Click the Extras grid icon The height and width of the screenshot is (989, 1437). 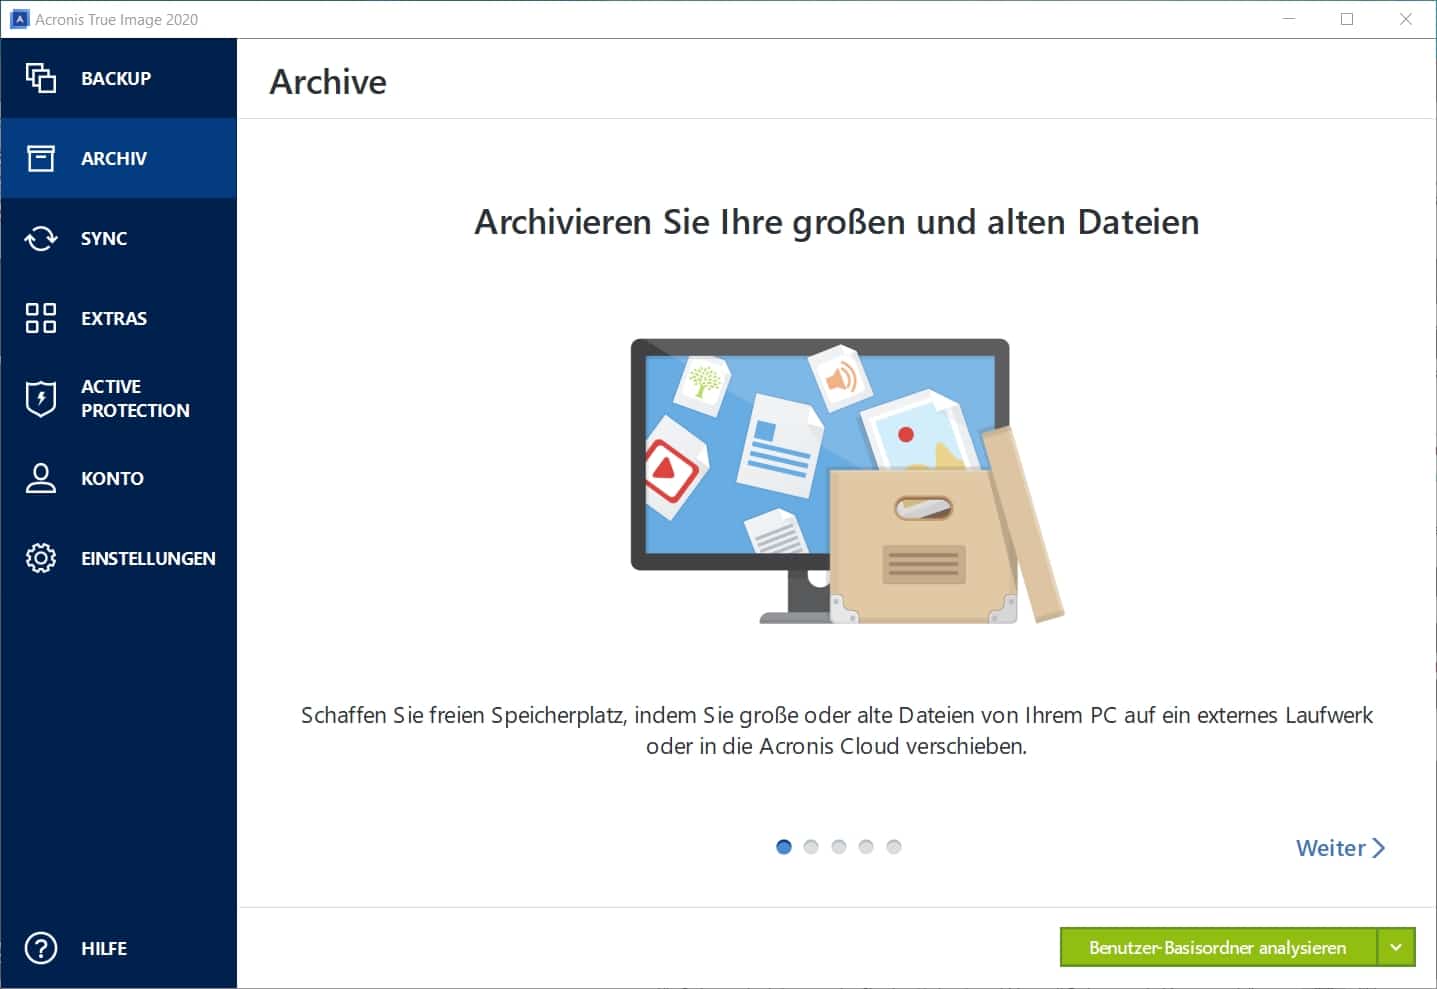(x=41, y=318)
